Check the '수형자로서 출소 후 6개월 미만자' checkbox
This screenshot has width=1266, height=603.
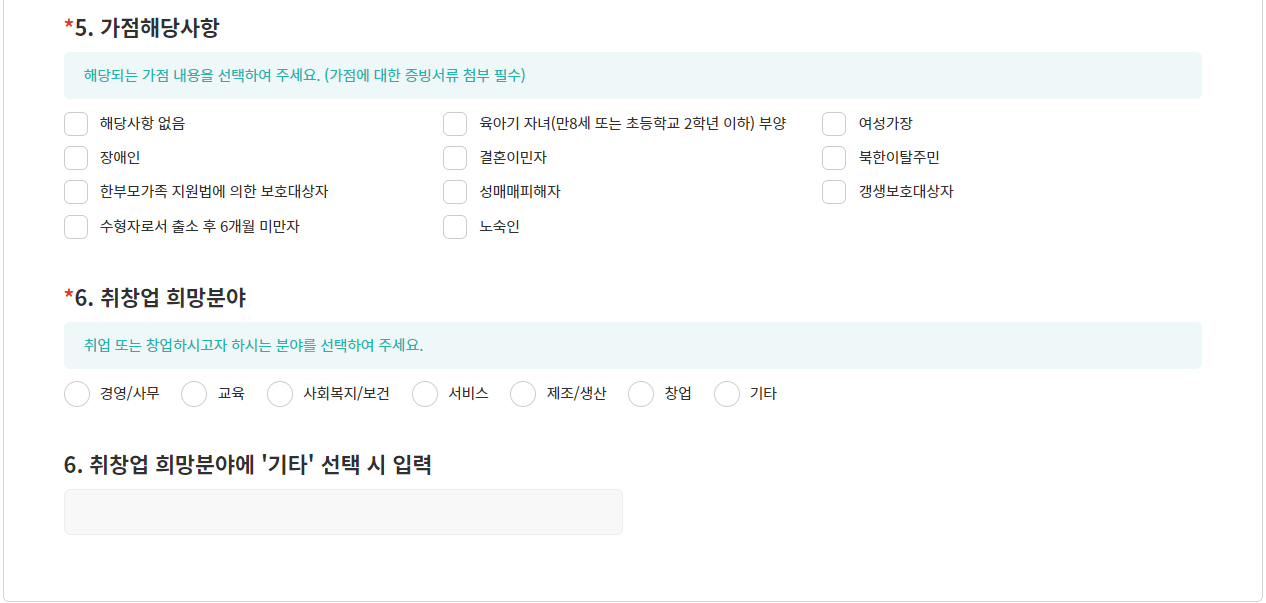(x=76, y=227)
